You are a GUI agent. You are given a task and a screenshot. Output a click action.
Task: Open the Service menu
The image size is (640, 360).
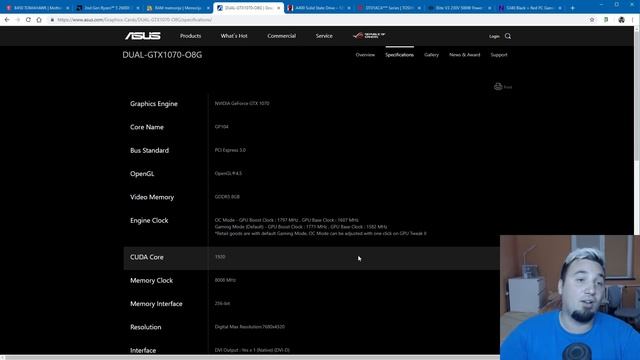pyautogui.click(x=324, y=36)
